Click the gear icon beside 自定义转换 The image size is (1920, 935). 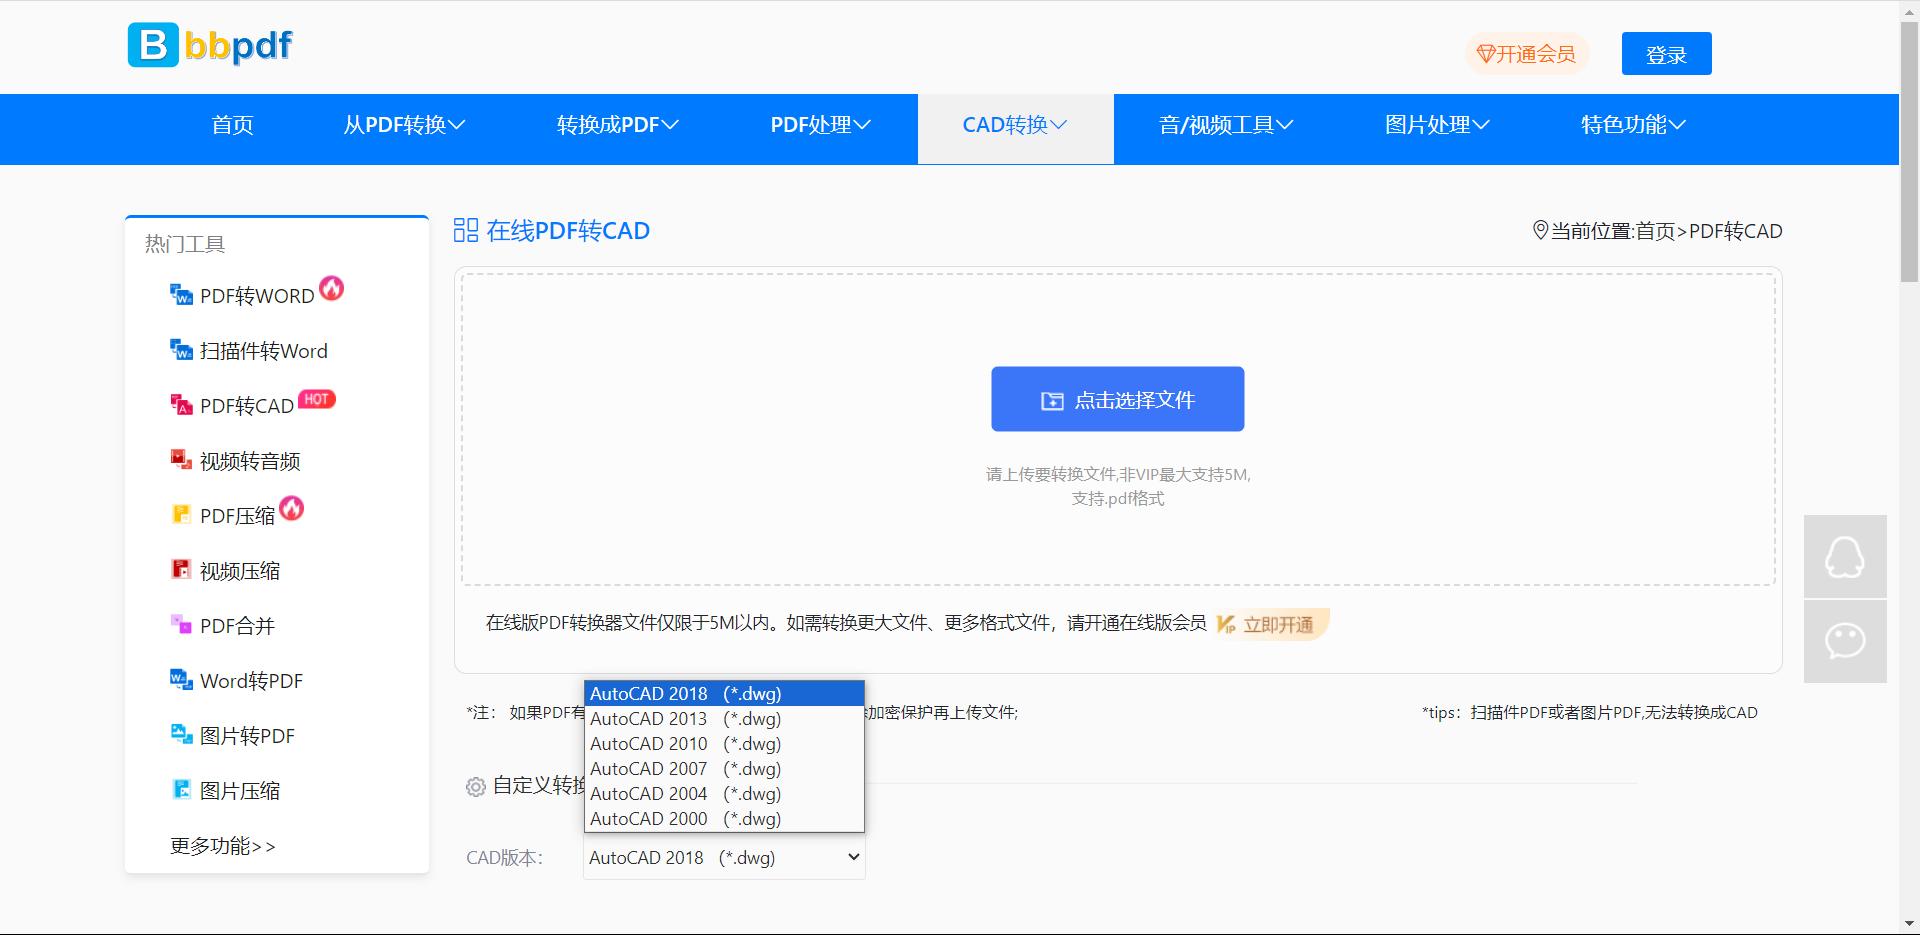tap(476, 787)
